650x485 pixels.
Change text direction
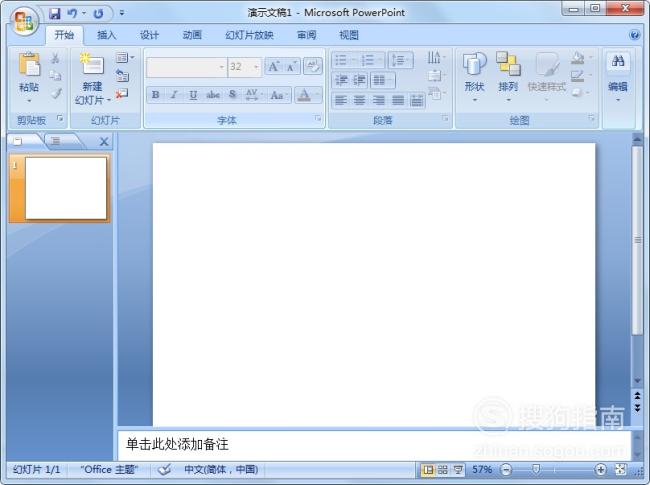coord(435,58)
